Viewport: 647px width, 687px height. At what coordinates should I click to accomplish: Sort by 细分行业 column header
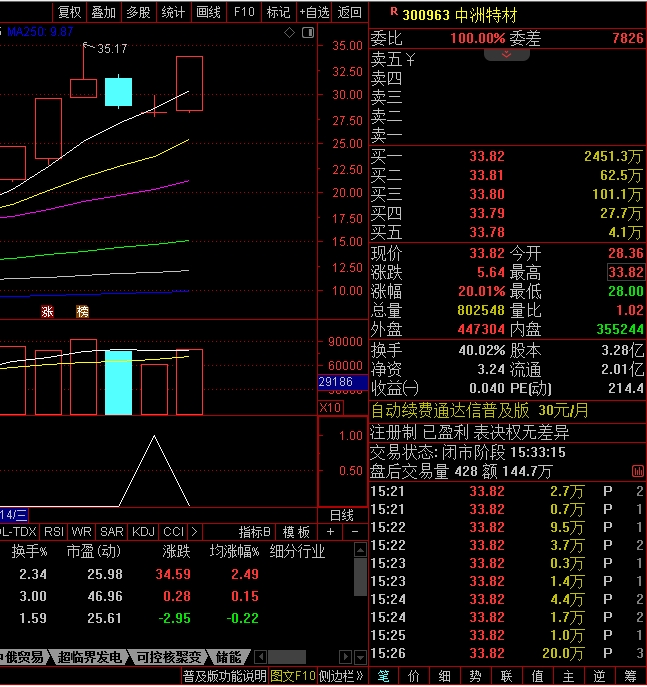coord(297,551)
